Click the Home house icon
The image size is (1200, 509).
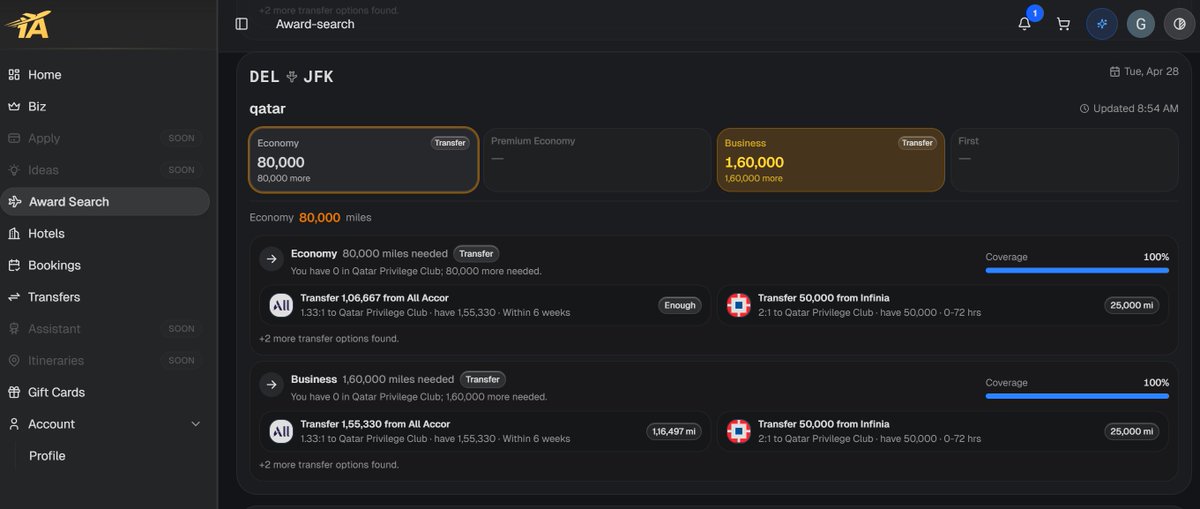click(14, 75)
